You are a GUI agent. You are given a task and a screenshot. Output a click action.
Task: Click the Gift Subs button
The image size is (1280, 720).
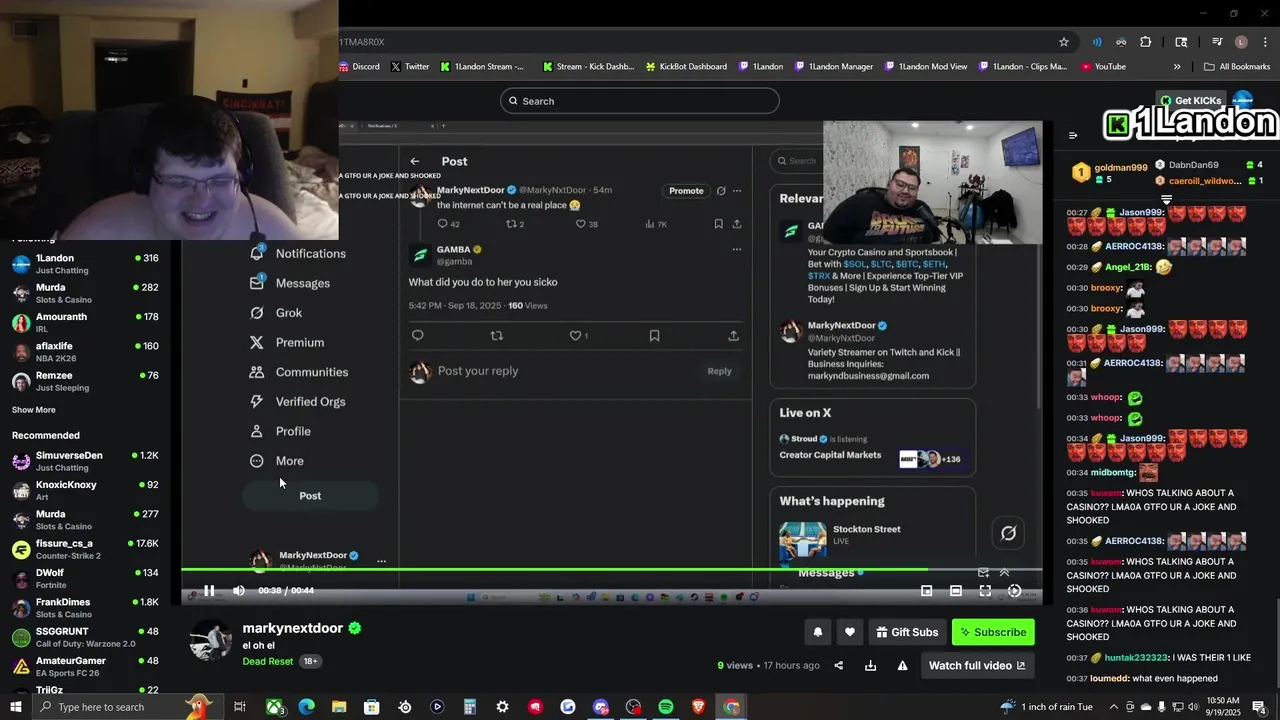pos(907,632)
